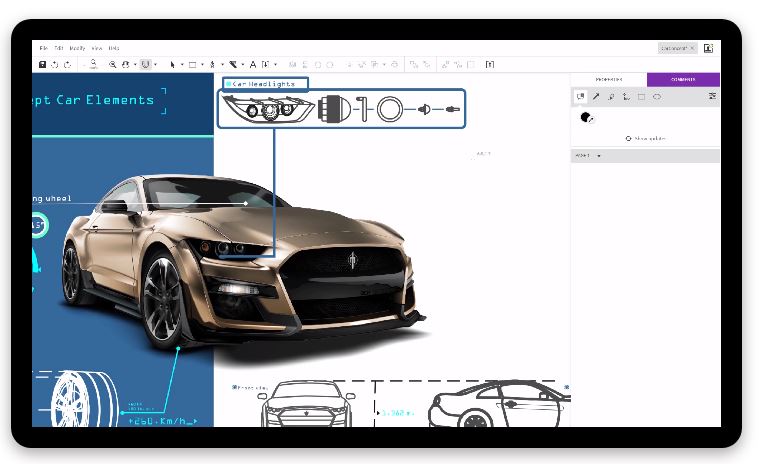Open the View menu
759x464 pixels.
point(97,48)
